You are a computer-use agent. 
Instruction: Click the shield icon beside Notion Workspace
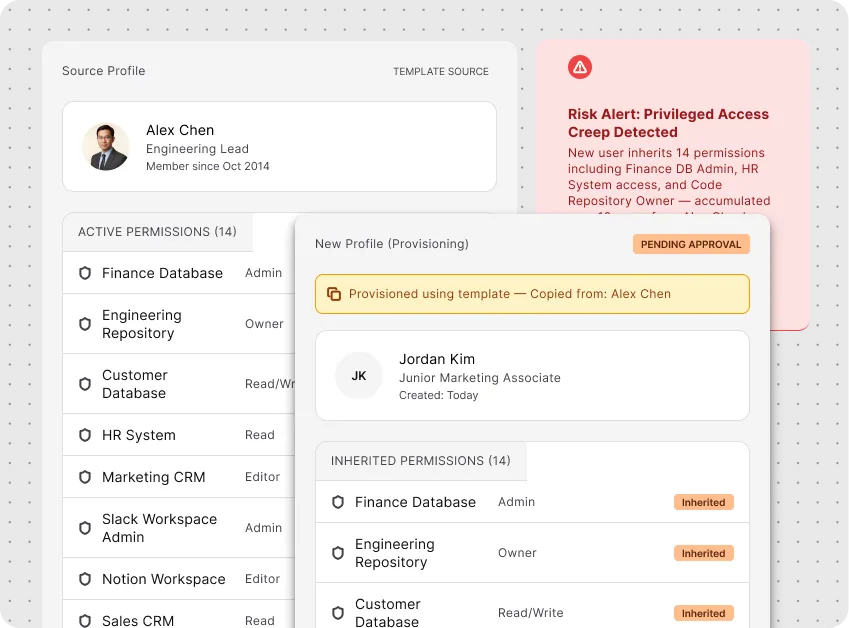tap(85, 579)
